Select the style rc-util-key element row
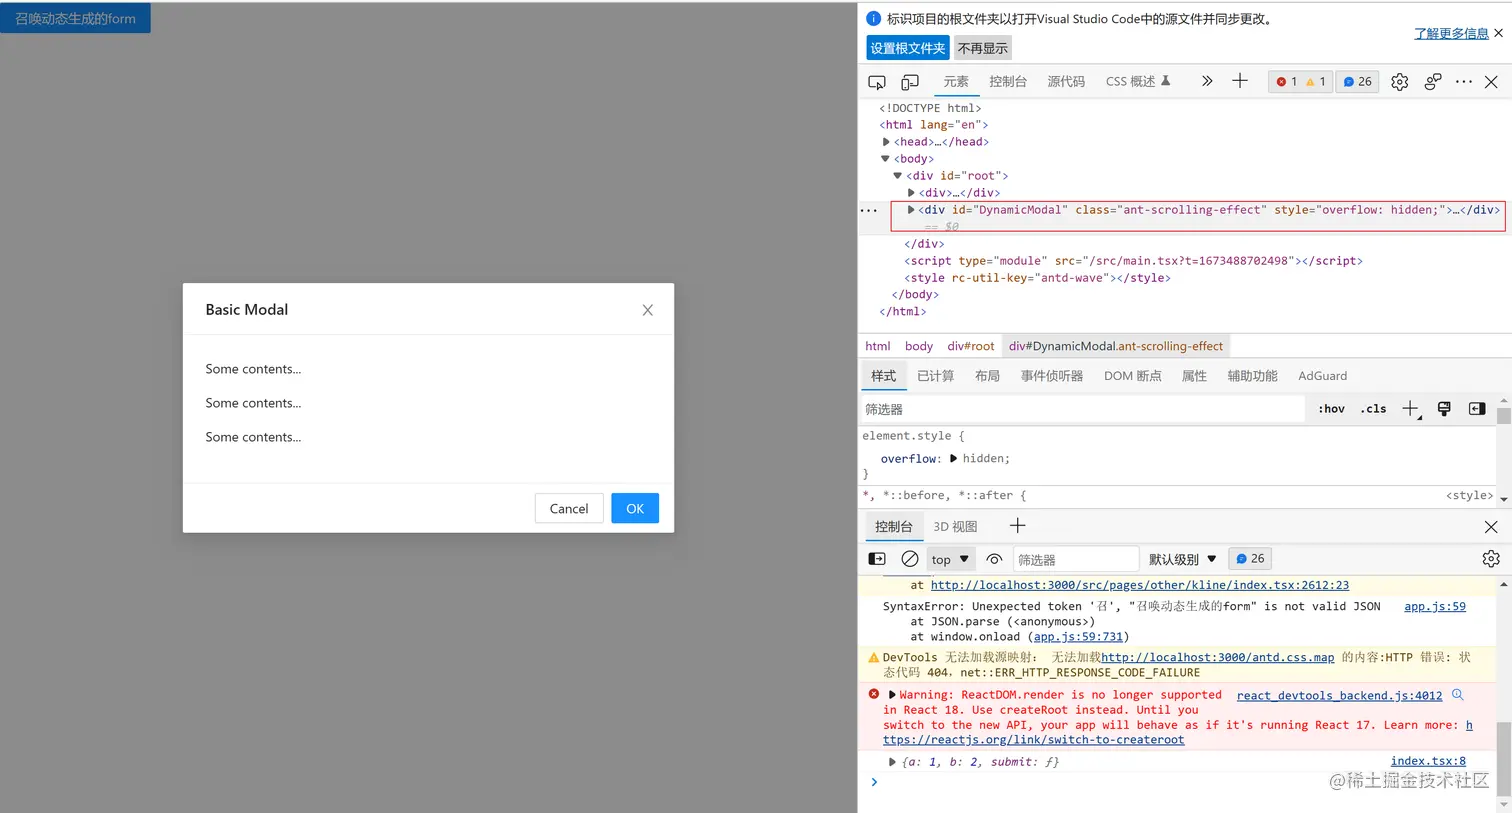This screenshot has height=813, width=1512. pyautogui.click(x=1037, y=278)
